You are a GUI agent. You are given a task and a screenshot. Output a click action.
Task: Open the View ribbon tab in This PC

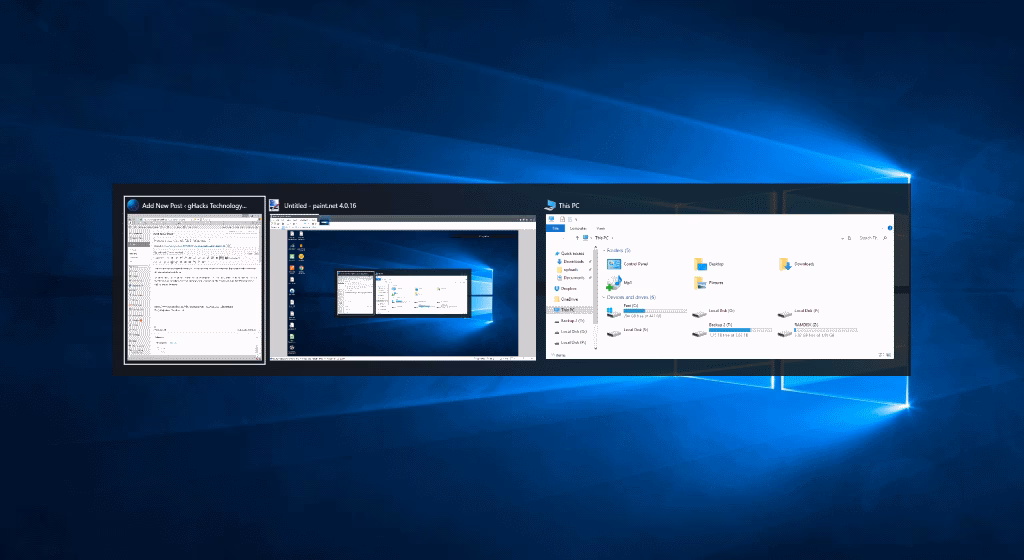[x=601, y=228]
